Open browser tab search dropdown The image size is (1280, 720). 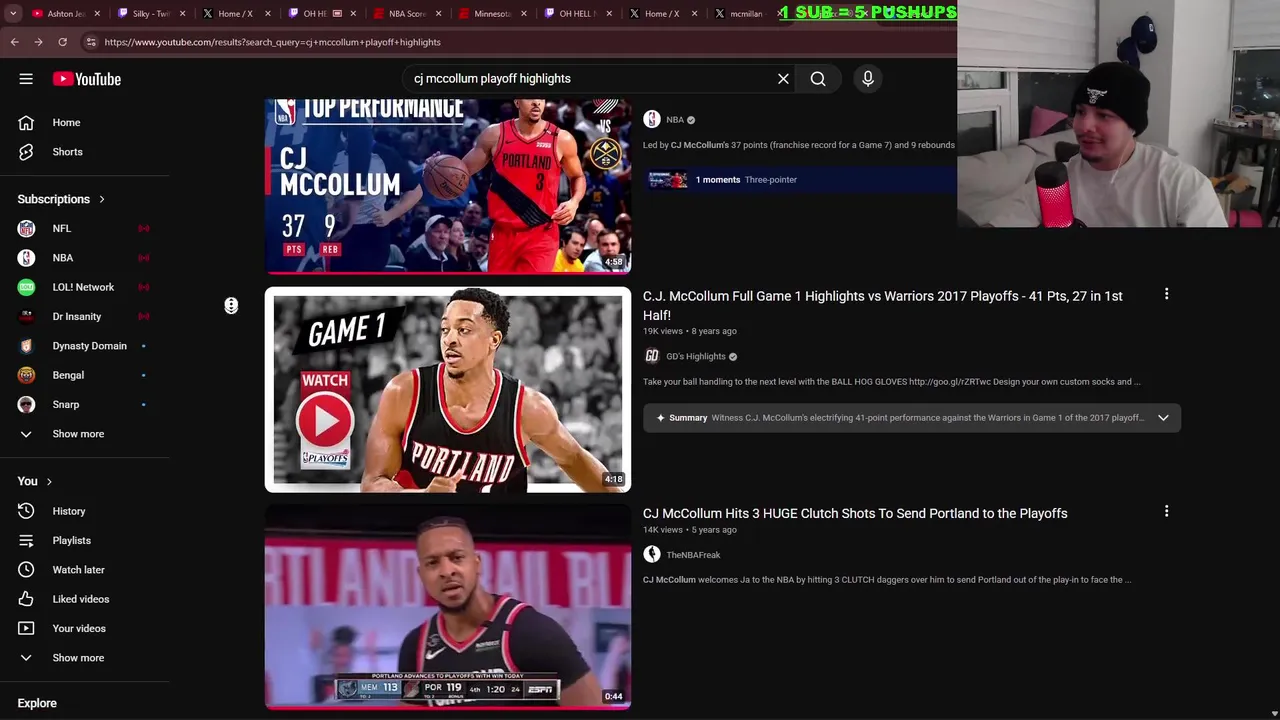(x=13, y=14)
